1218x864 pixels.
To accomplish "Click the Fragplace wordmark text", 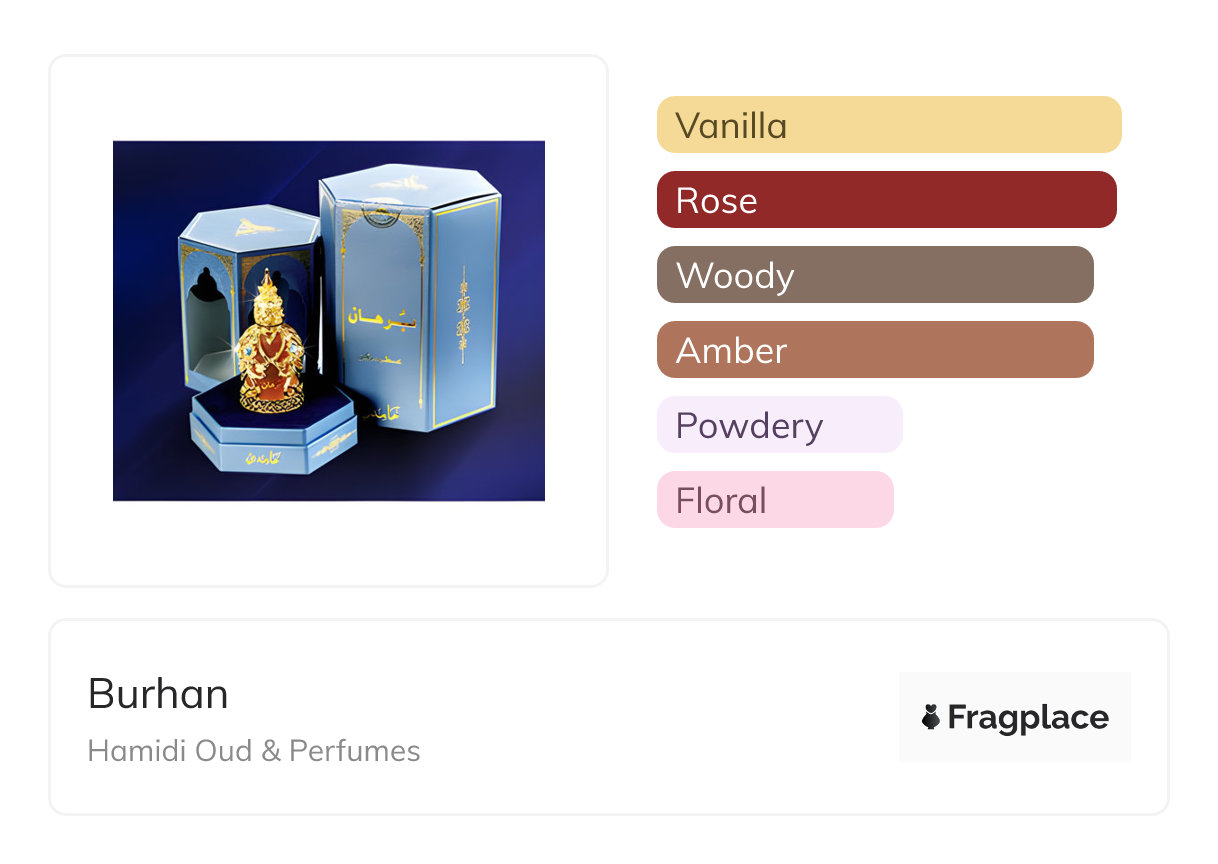I will [x=1028, y=717].
